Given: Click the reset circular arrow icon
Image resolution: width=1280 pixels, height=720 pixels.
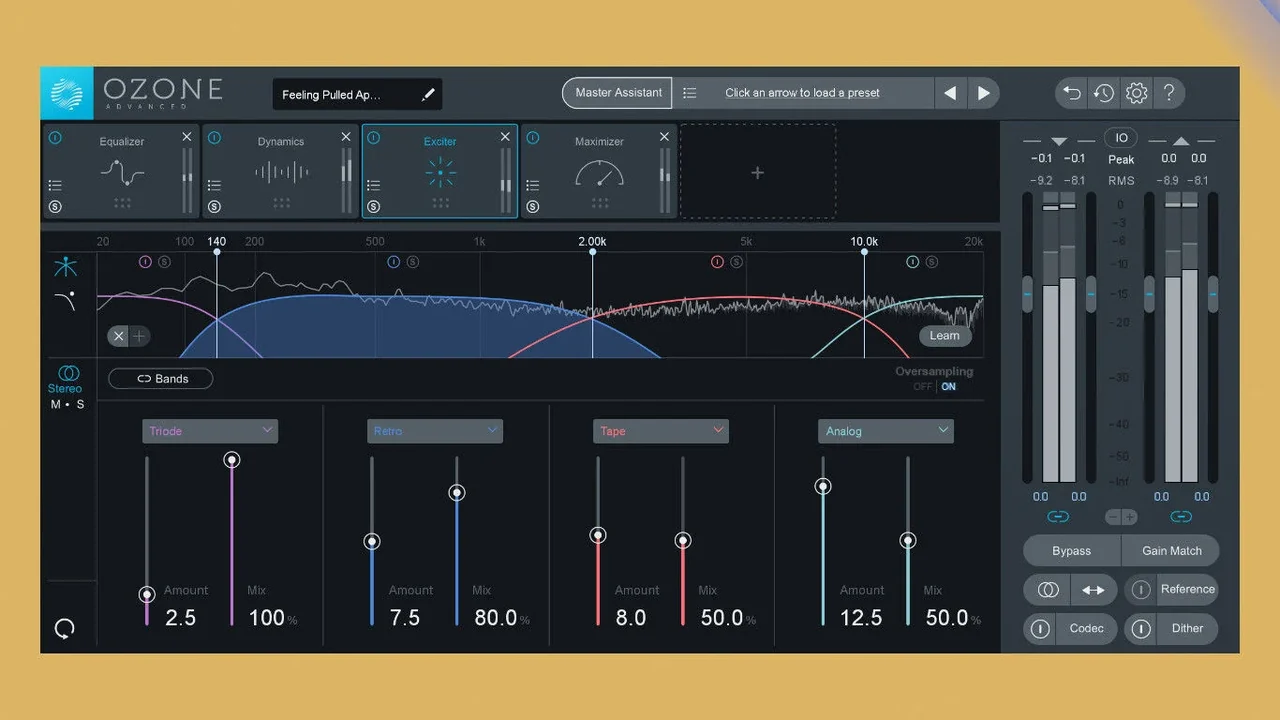Looking at the screenshot, I should [x=64, y=629].
